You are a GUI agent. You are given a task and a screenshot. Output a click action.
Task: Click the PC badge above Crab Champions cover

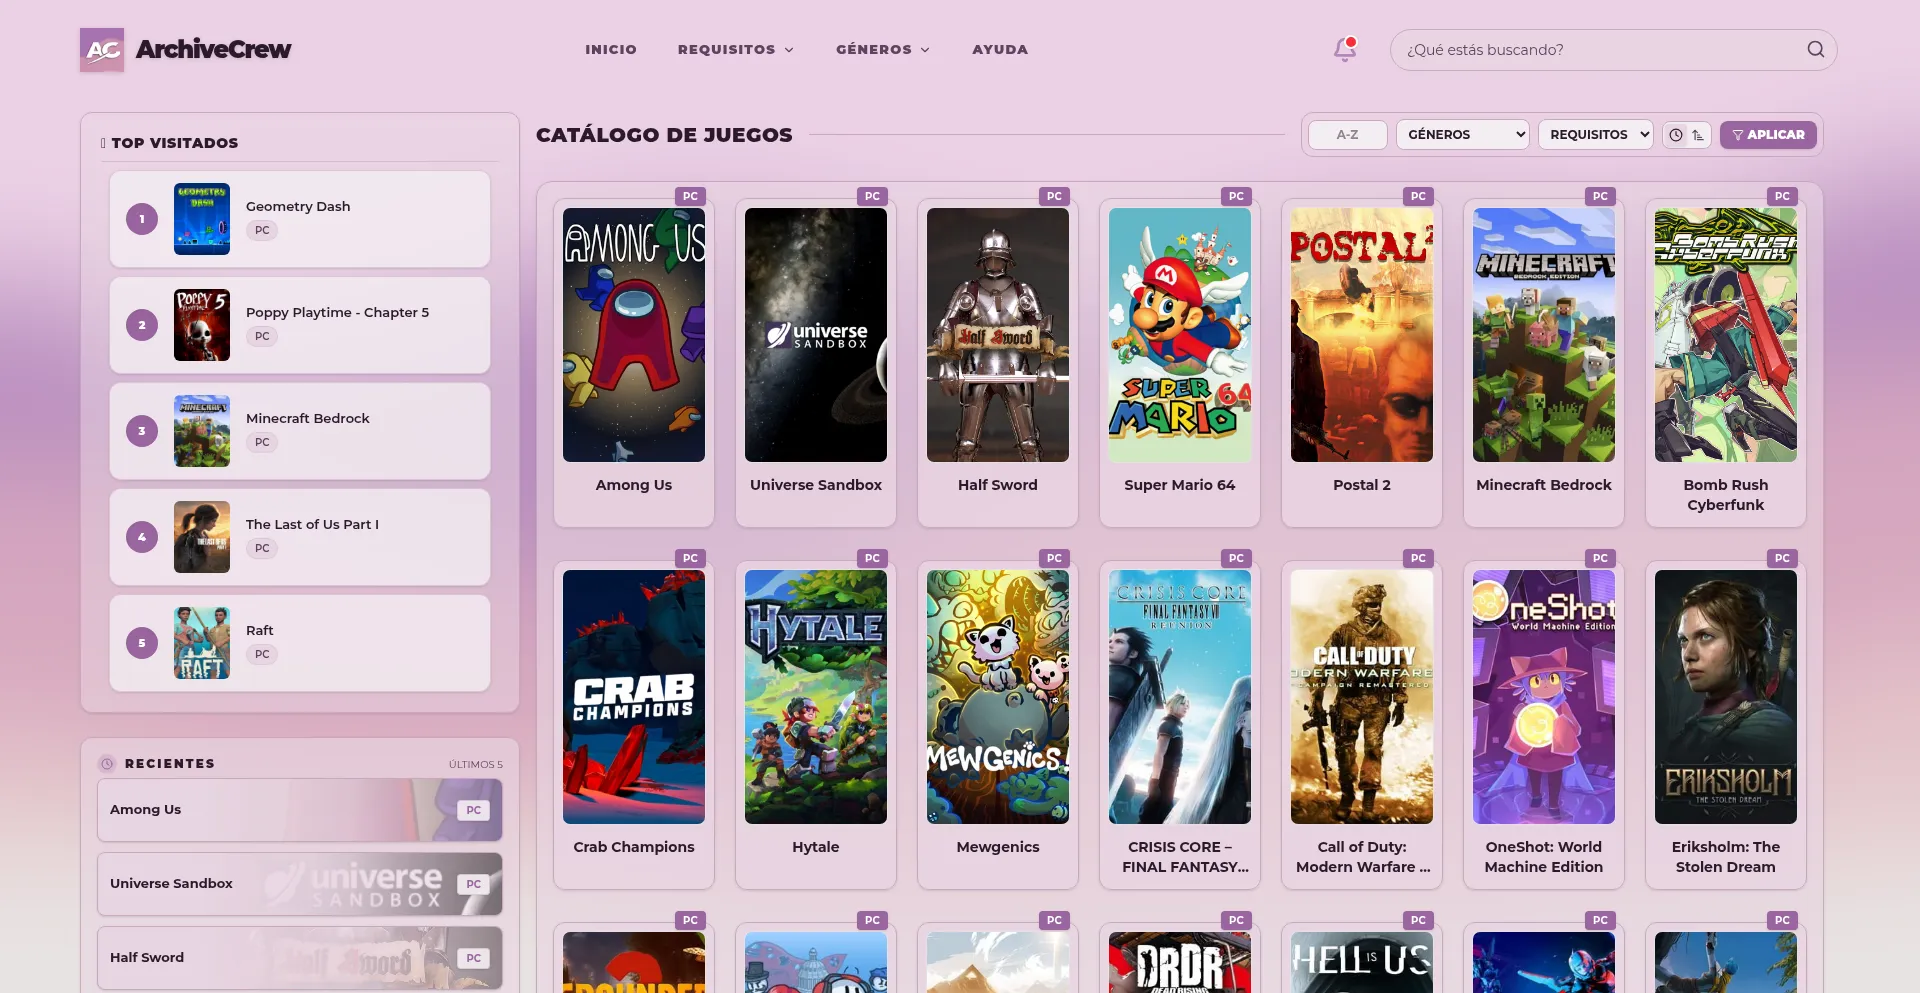(690, 558)
